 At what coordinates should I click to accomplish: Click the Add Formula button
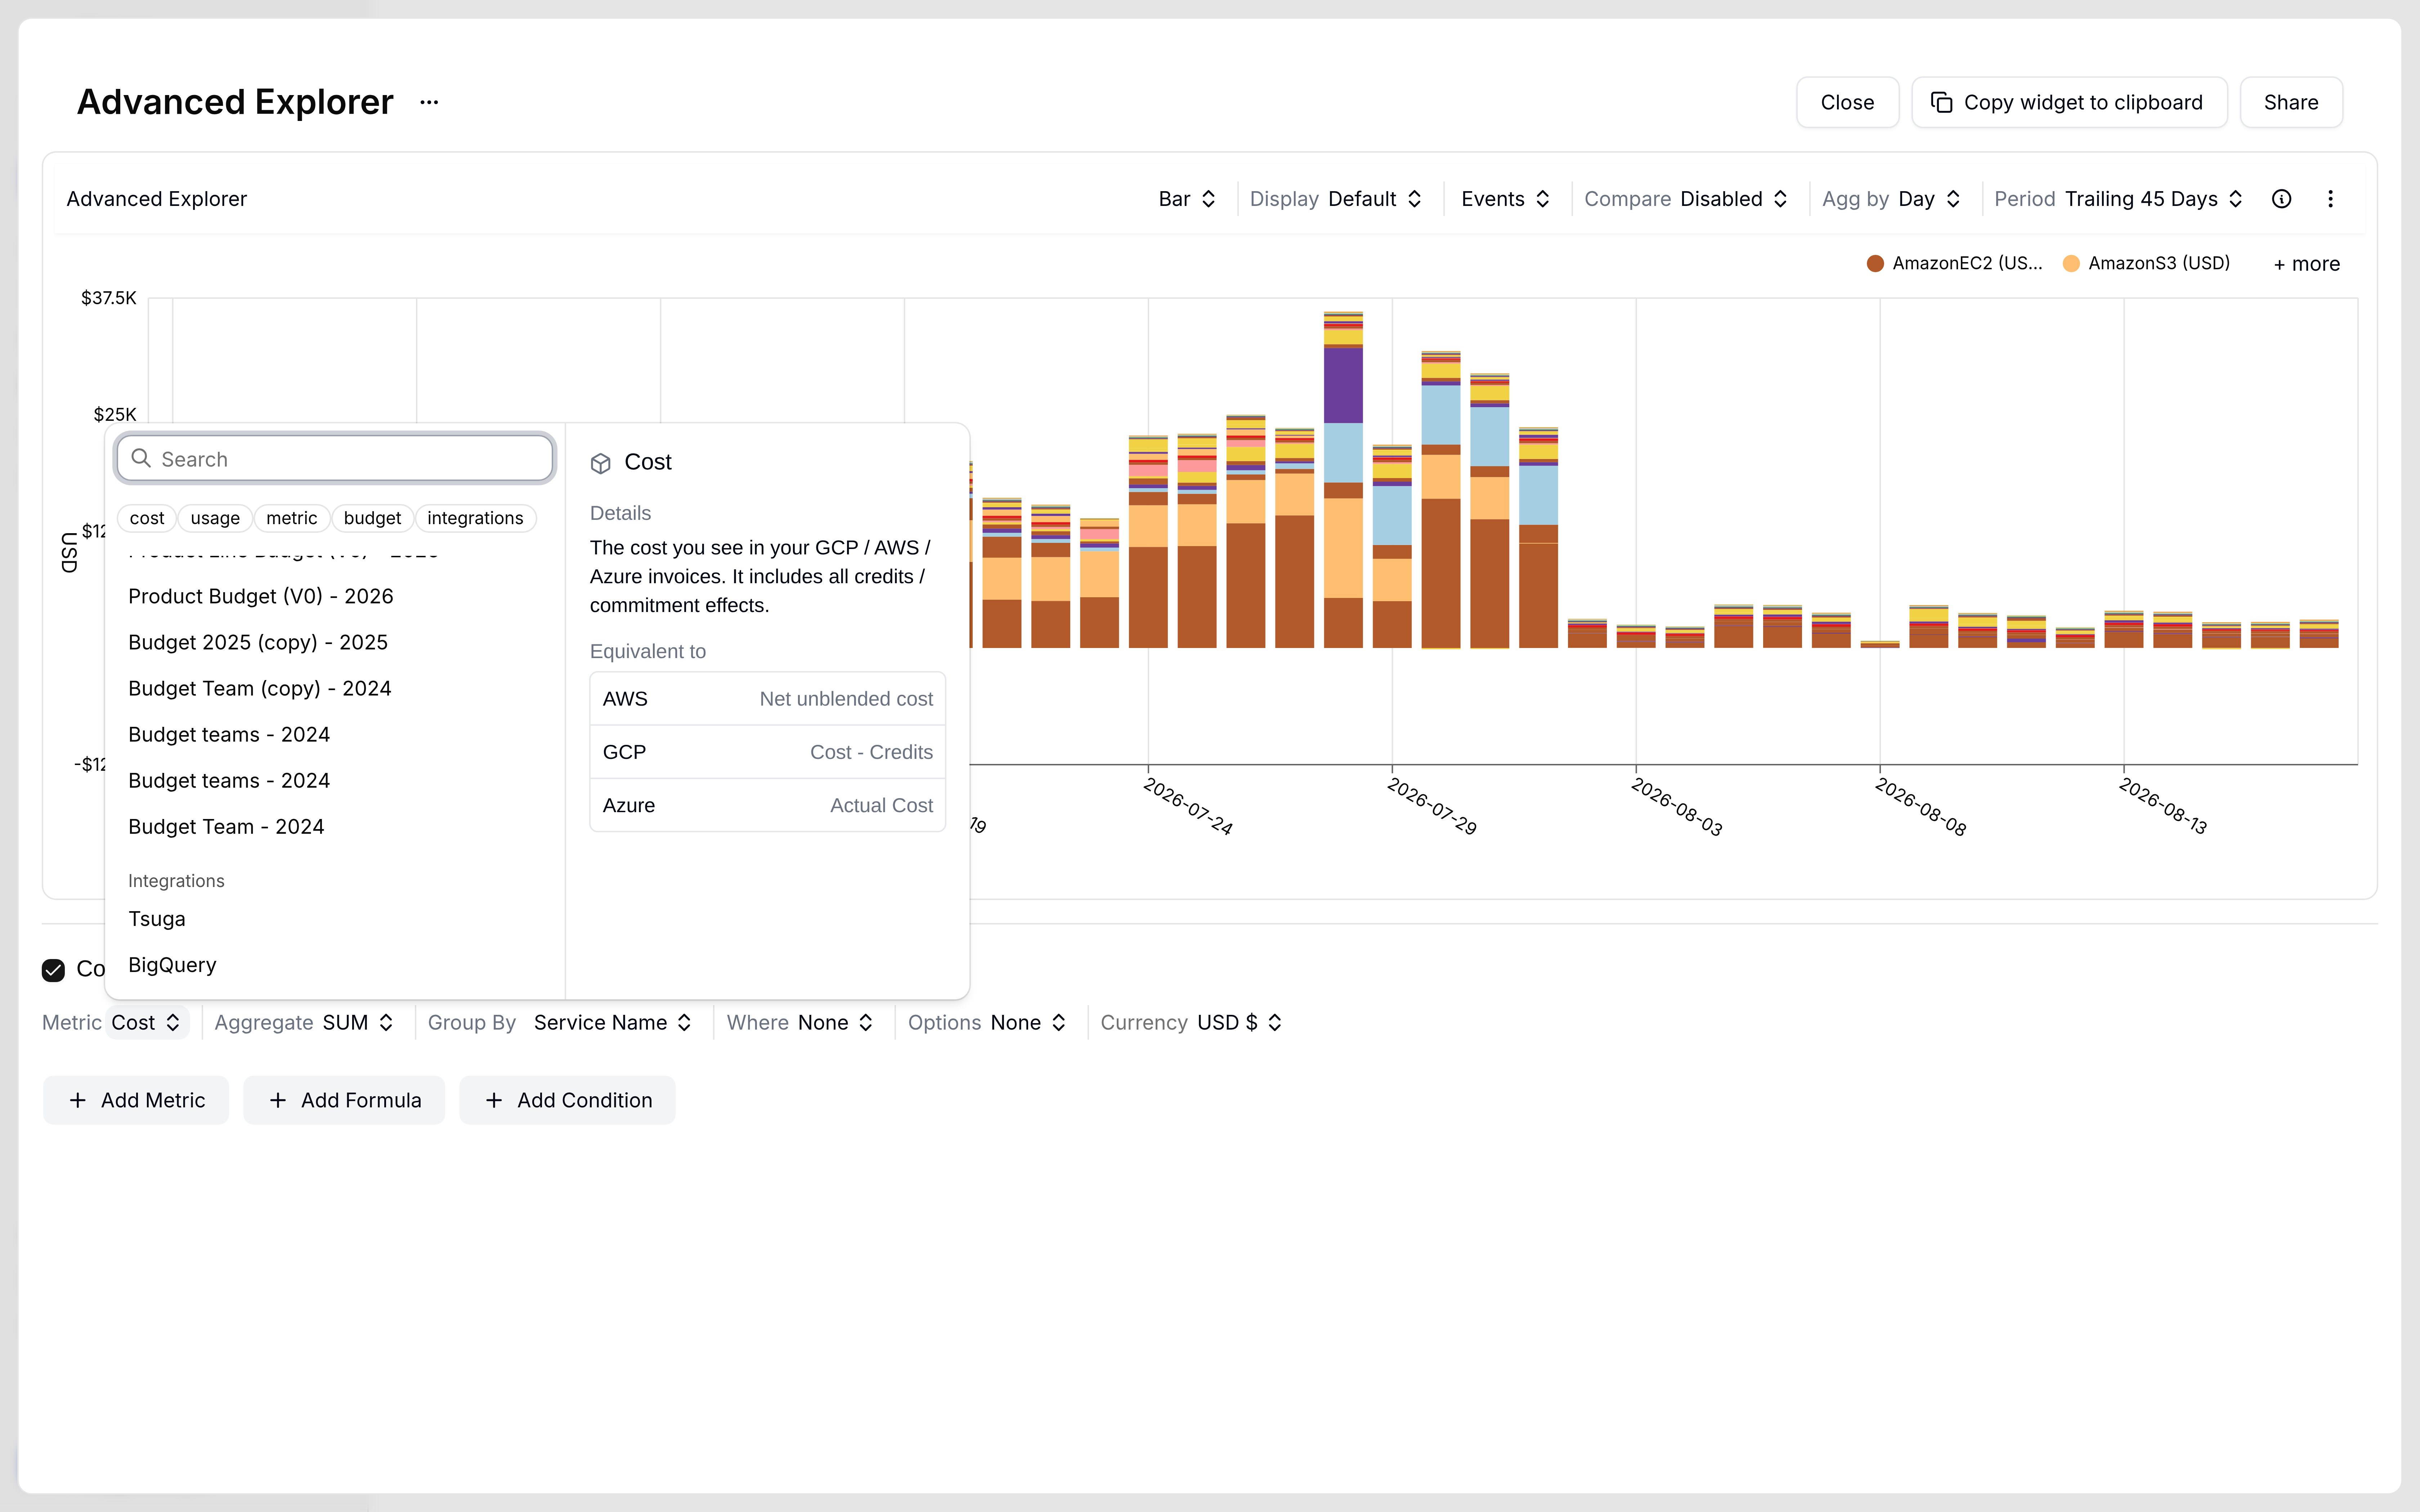click(x=344, y=1100)
